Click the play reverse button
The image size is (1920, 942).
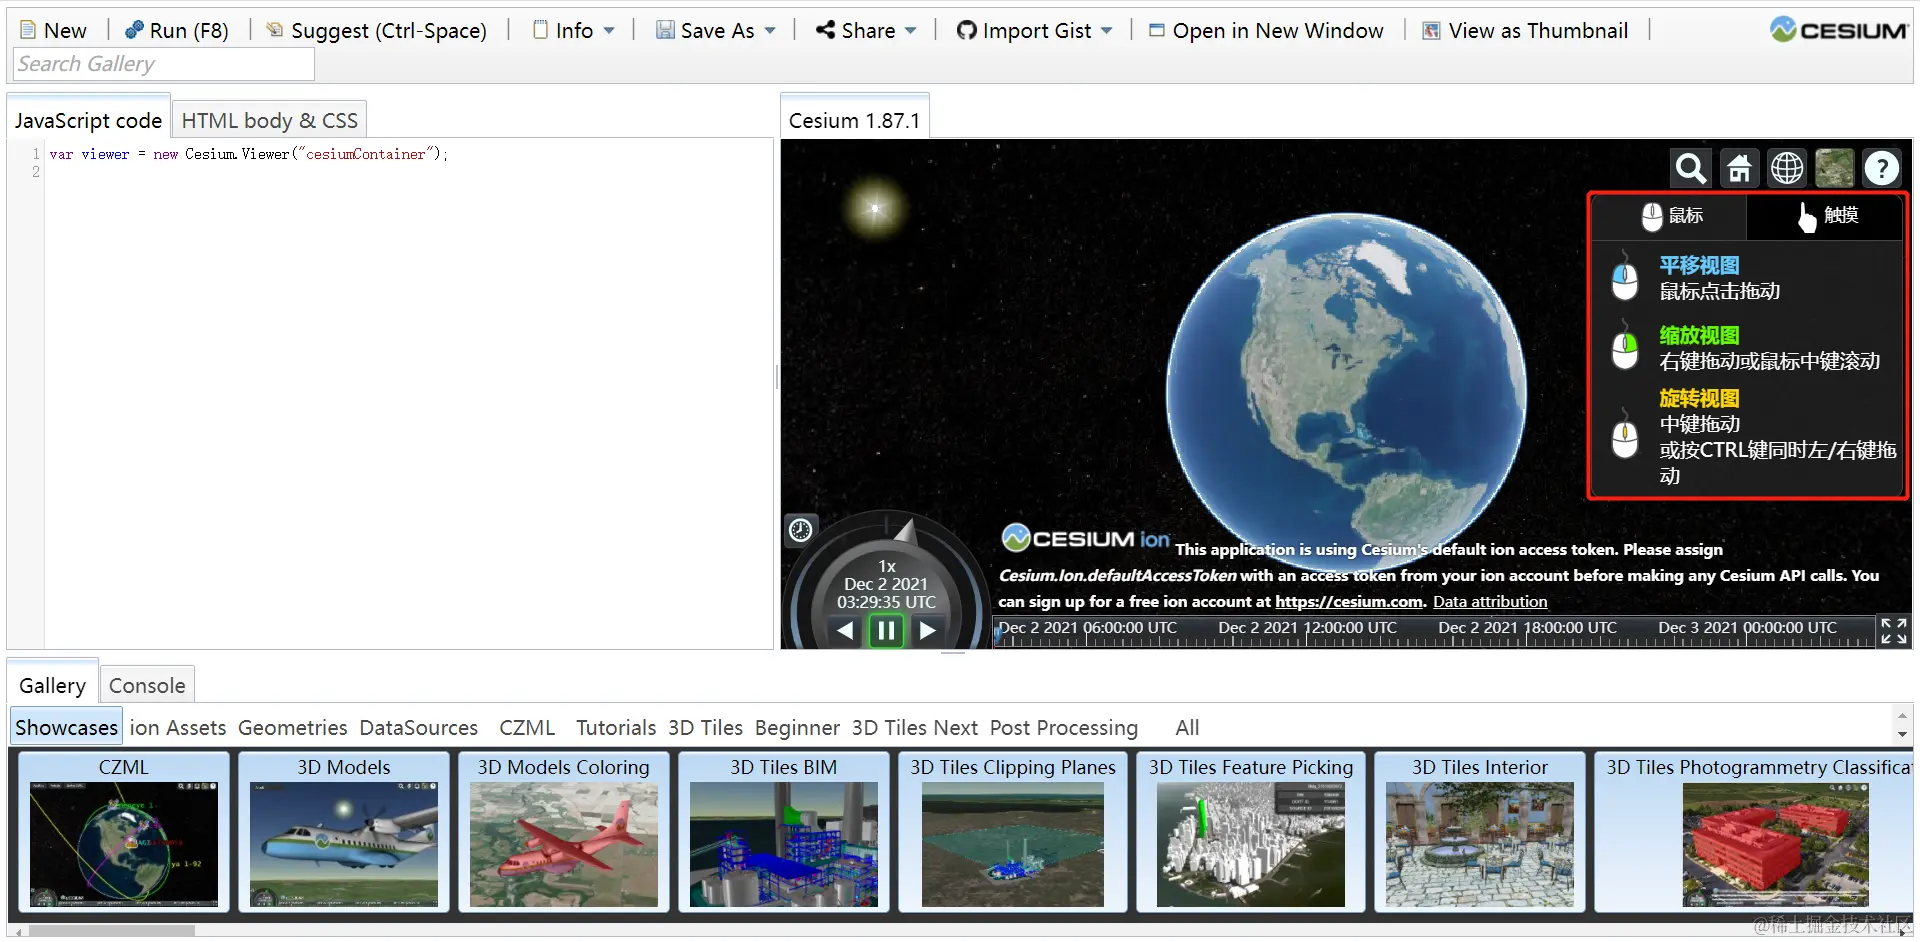click(x=846, y=630)
